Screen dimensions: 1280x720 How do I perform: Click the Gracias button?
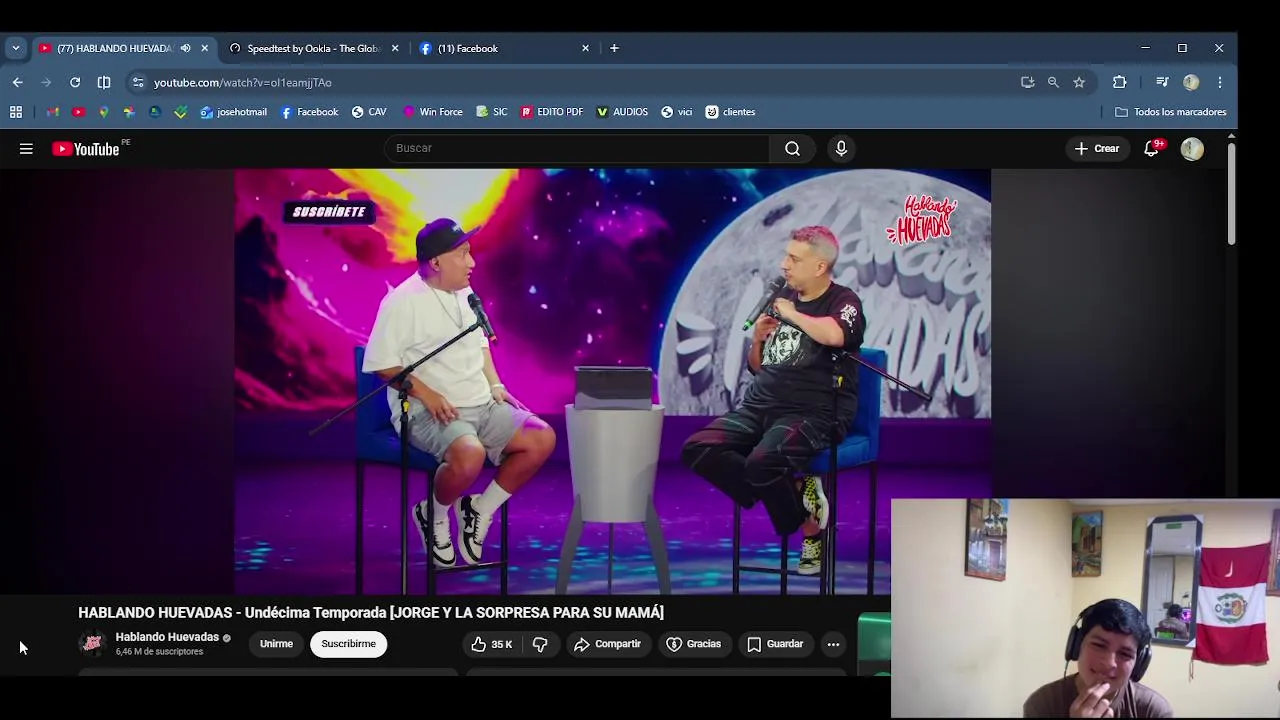pos(693,644)
